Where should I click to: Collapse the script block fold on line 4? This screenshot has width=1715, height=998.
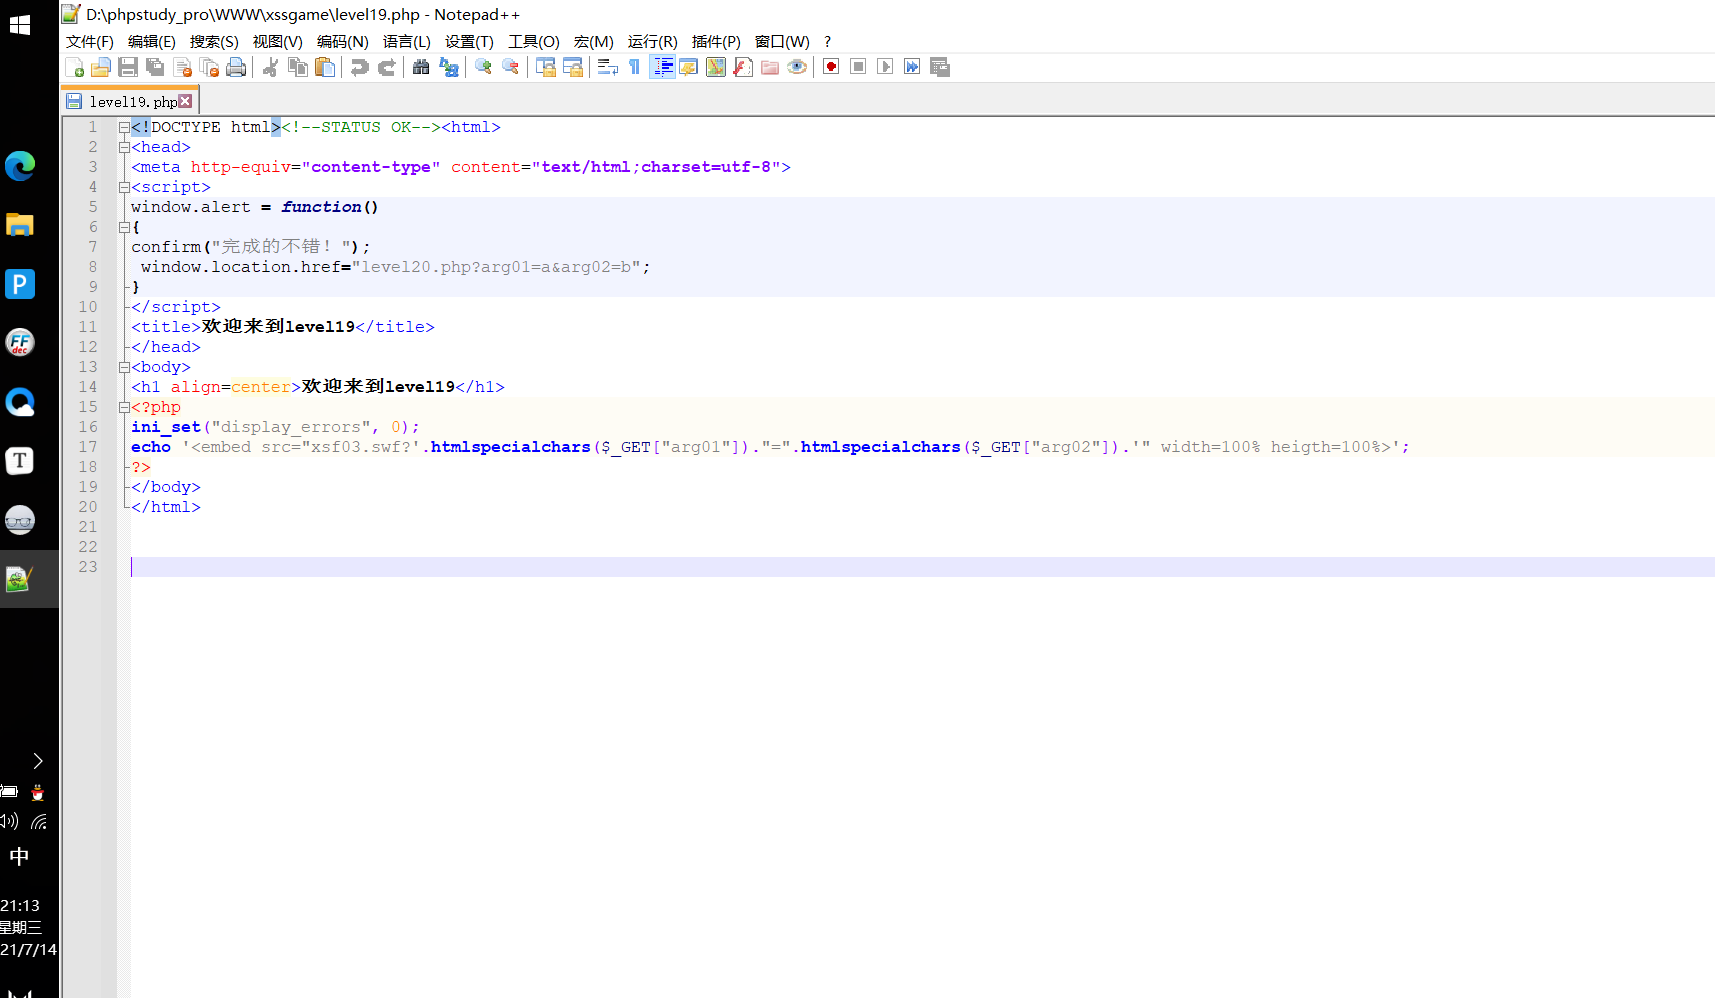(124, 187)
